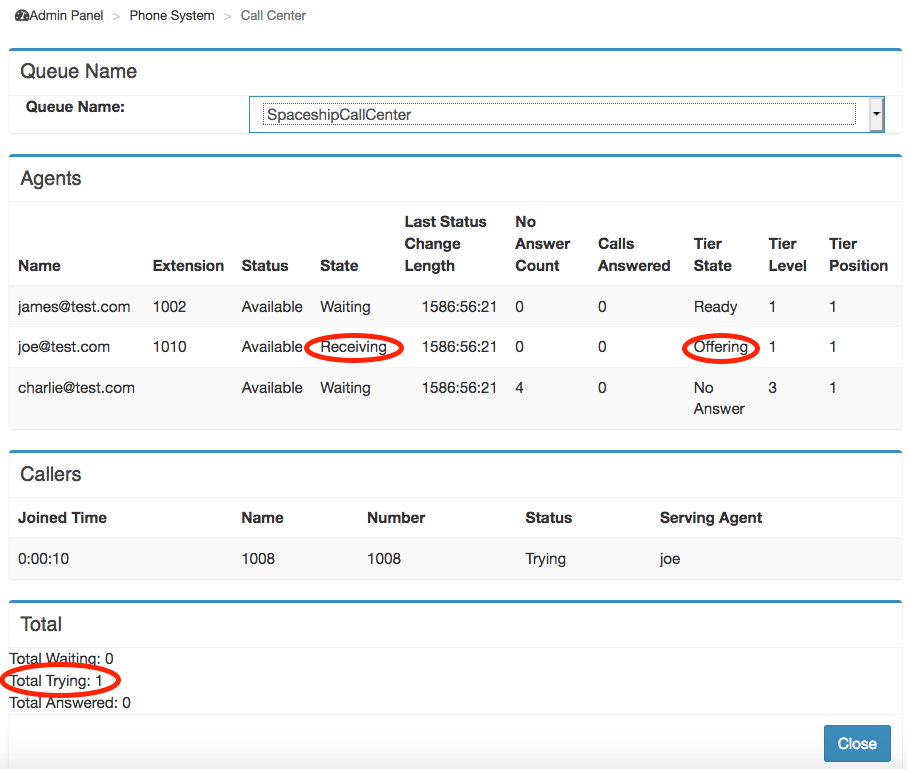Click the Extension column header
This screenshot has width=907, height=769.
[x=188, y=266]
